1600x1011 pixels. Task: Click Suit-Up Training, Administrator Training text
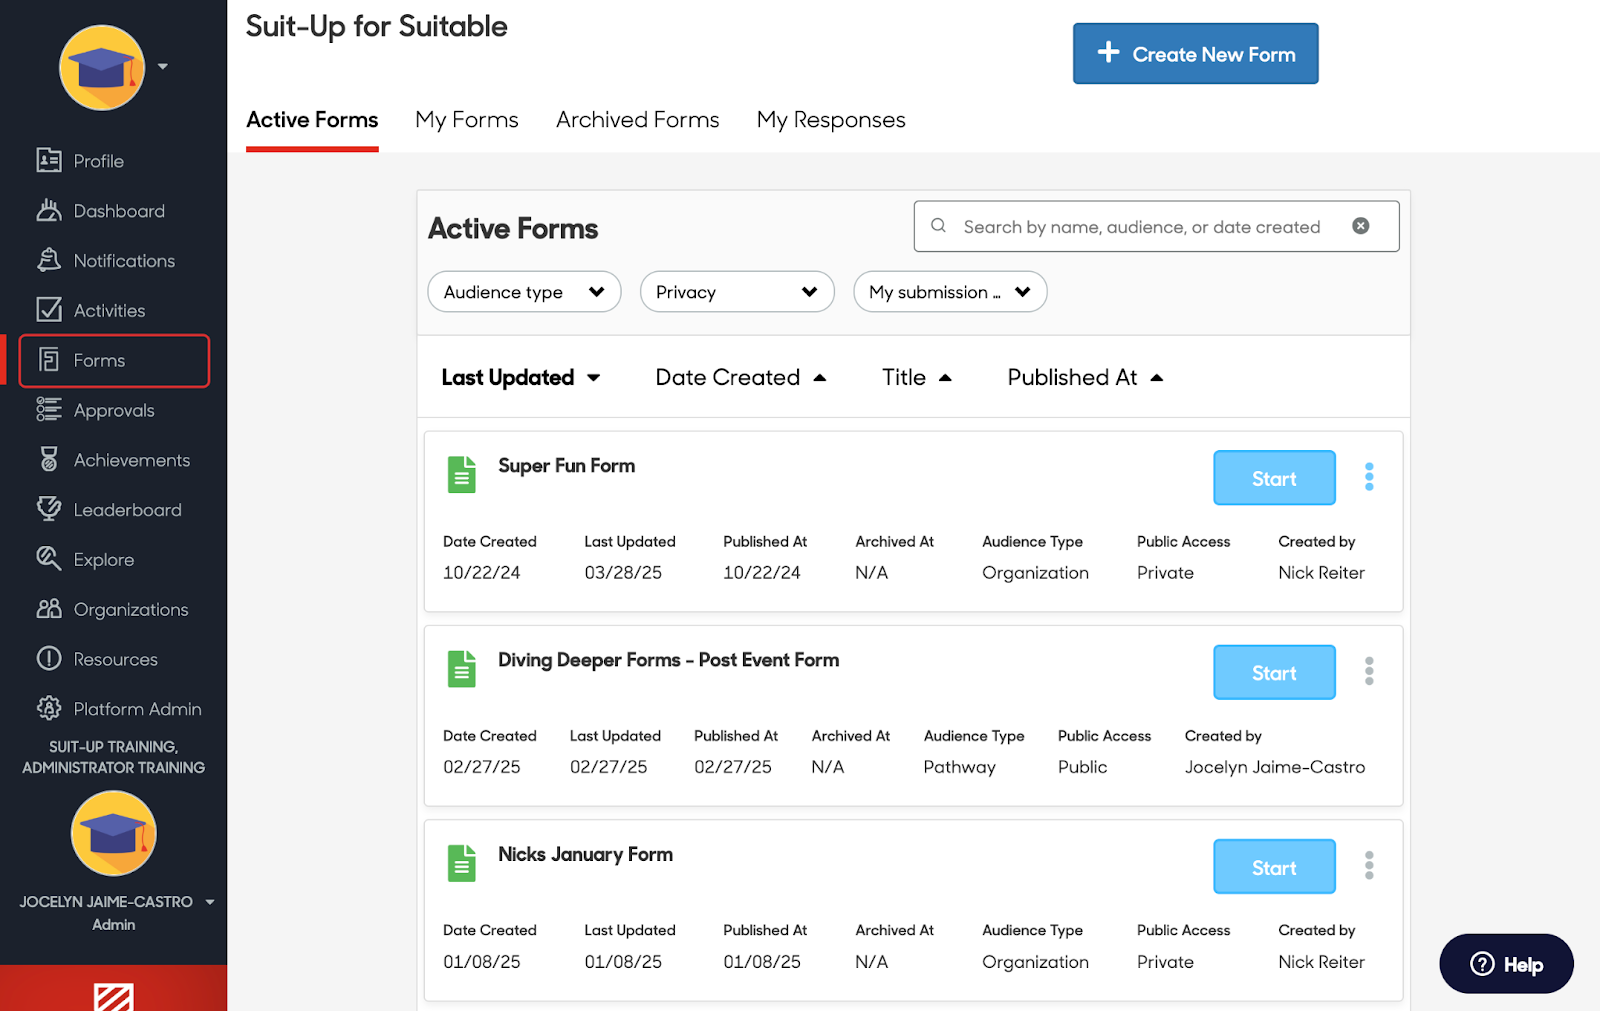pyautogui.click(x=113, y=757)
